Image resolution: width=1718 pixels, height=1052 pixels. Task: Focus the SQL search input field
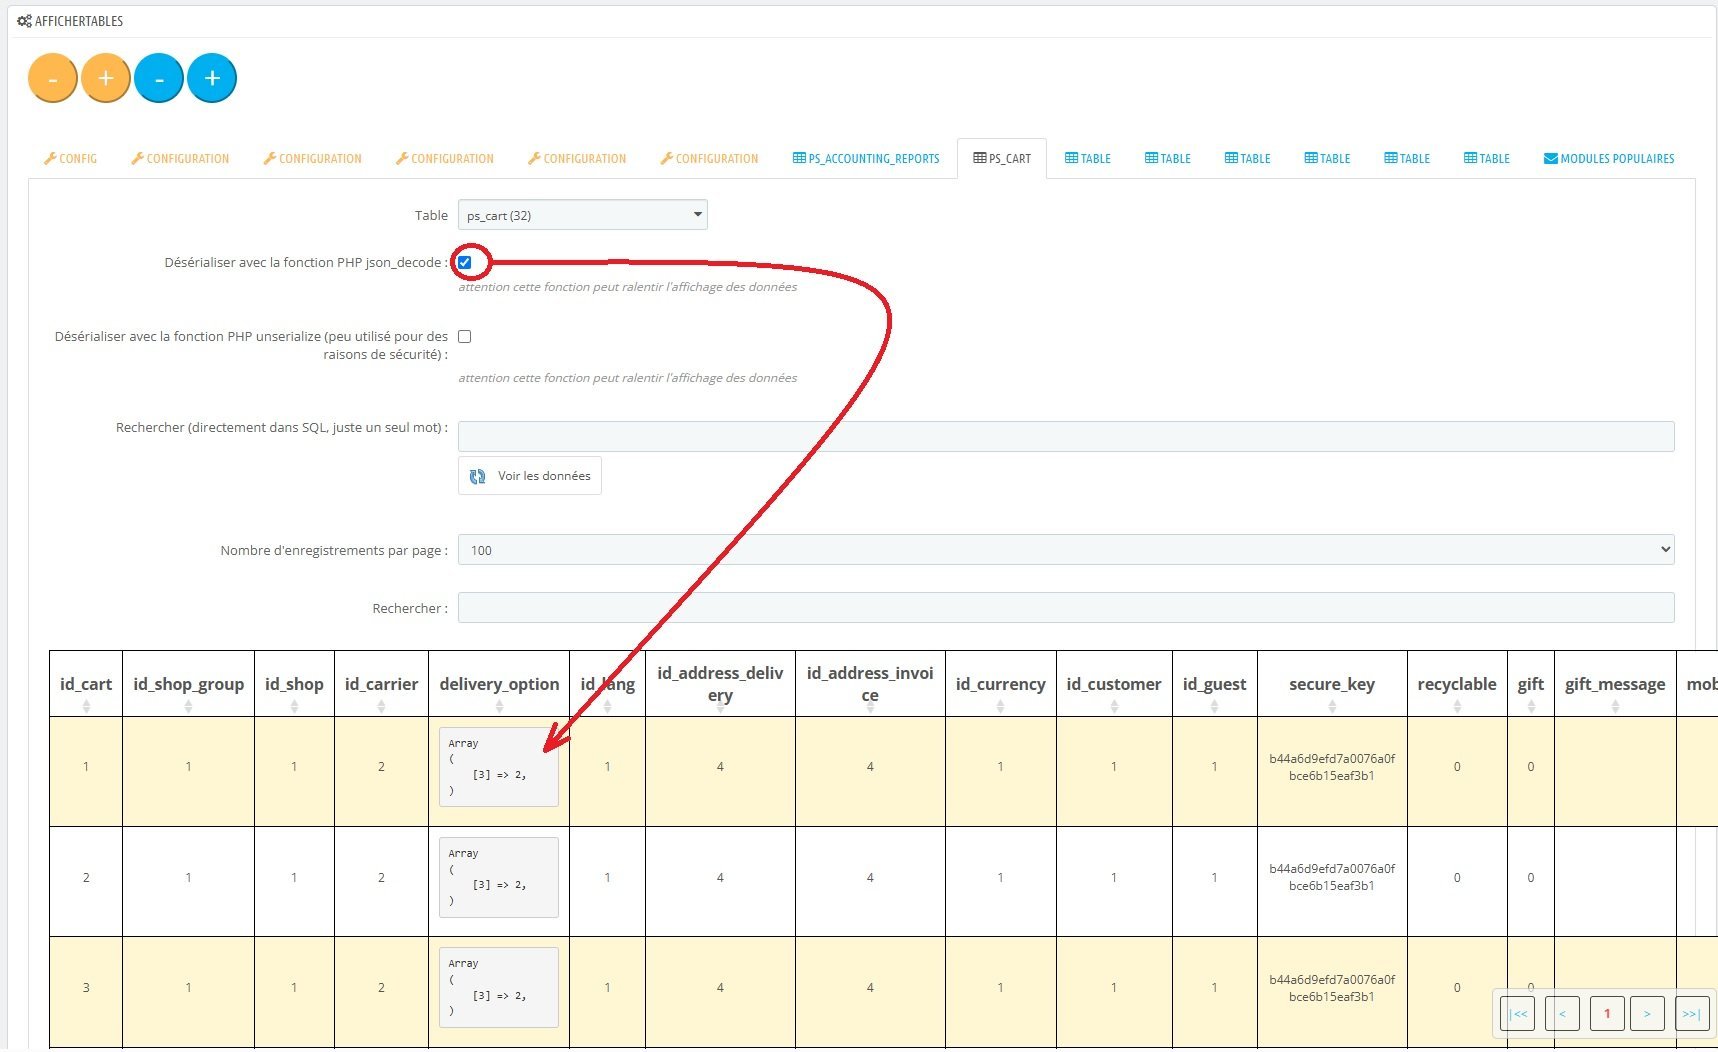pos(1066,436)
